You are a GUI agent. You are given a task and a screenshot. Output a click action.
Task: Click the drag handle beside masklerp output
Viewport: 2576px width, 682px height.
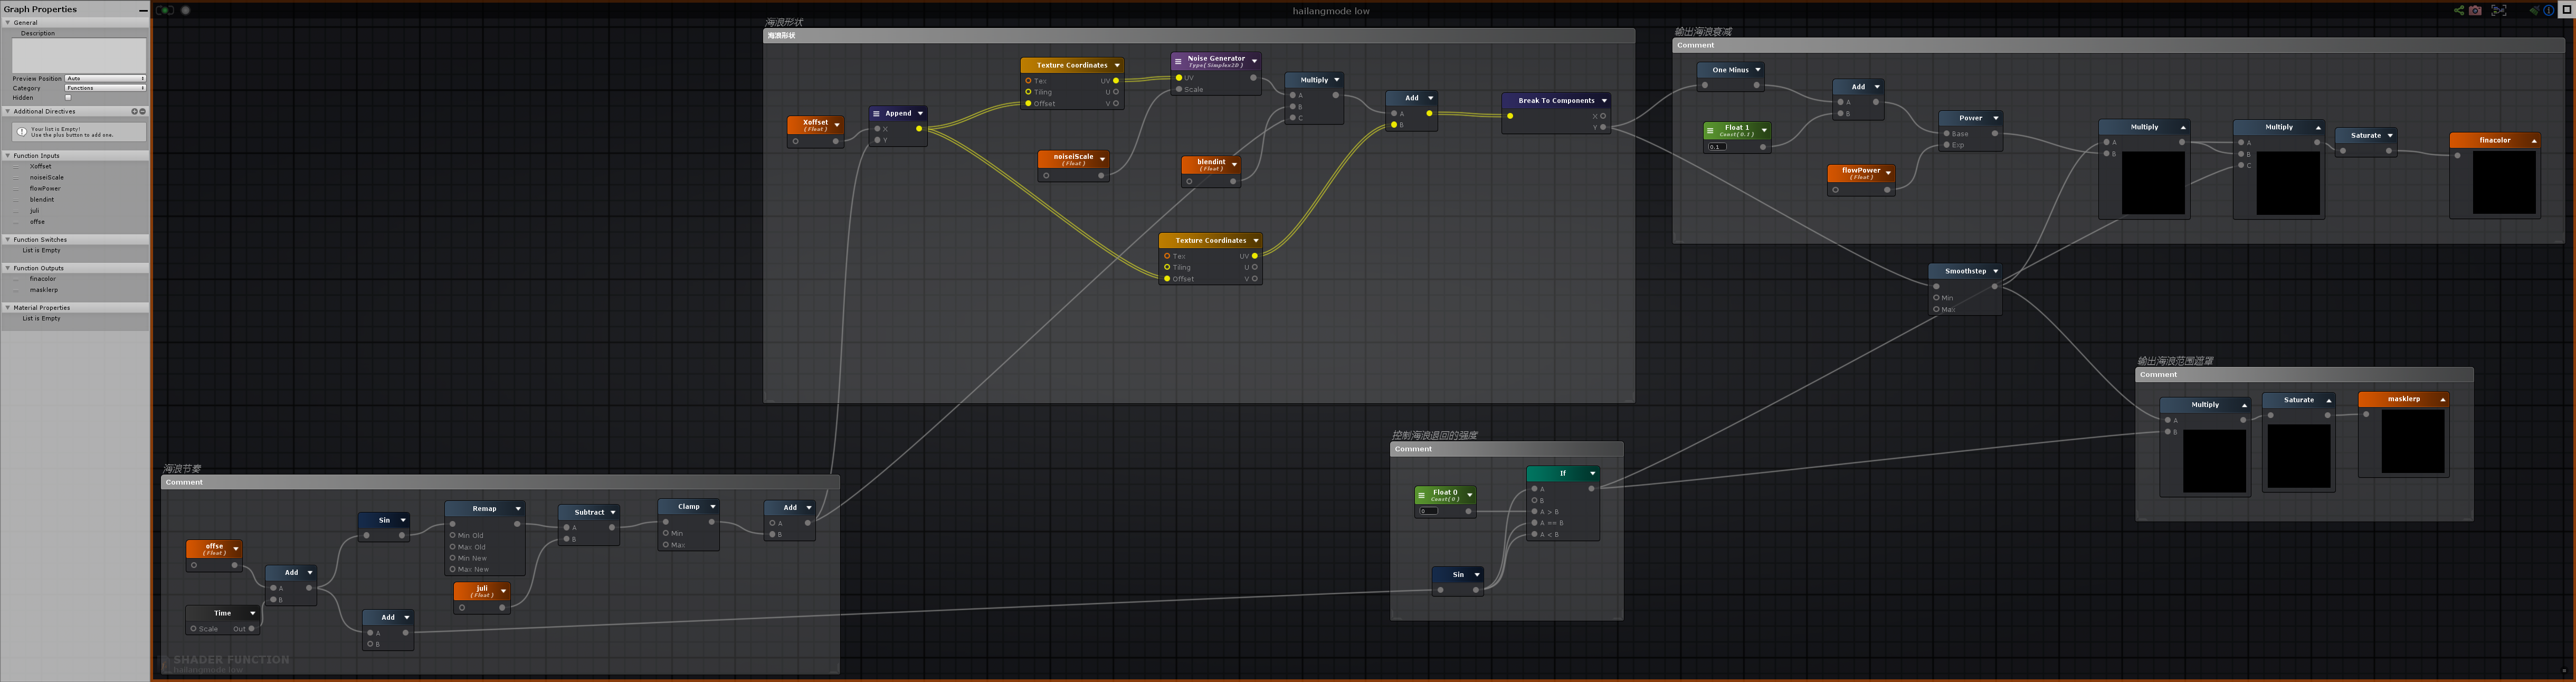(x=17, y=290)
